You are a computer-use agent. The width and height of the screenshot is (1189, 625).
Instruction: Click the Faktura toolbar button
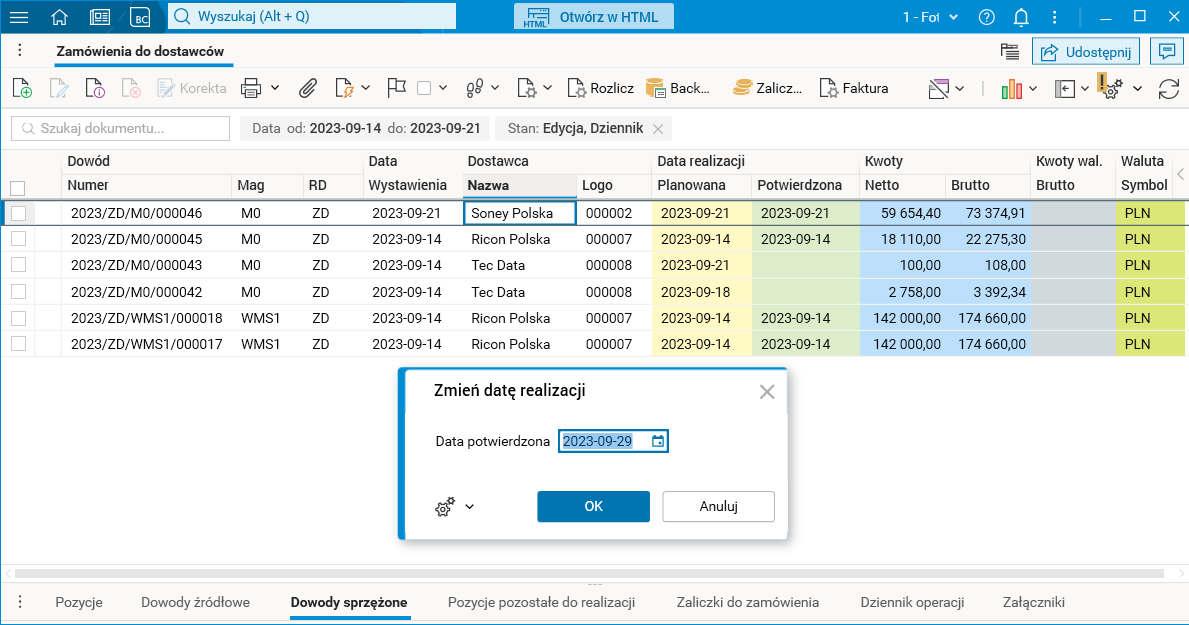point(854,89)
